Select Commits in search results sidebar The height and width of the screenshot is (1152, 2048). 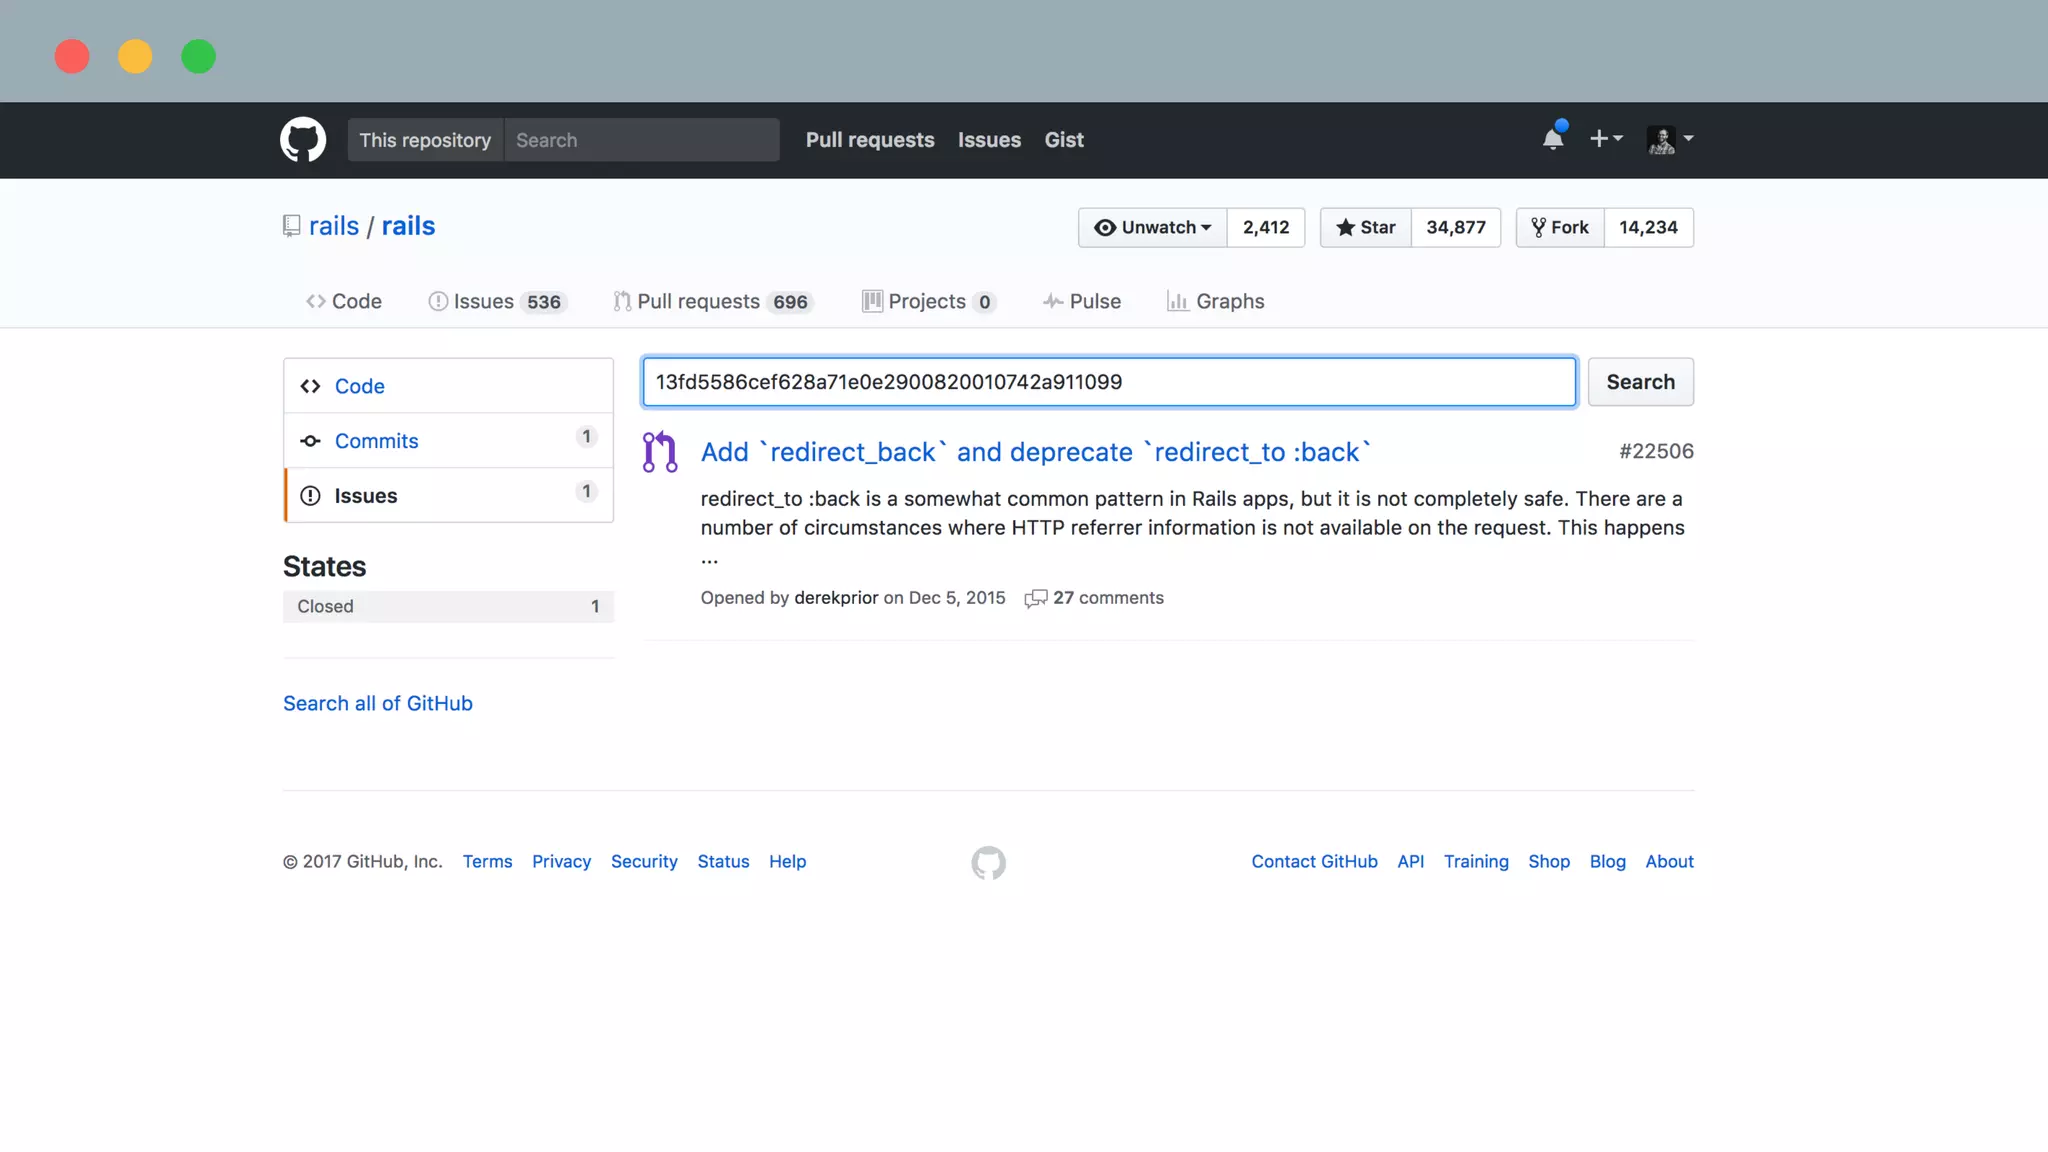pyautogui.click(x=376, y=441)
